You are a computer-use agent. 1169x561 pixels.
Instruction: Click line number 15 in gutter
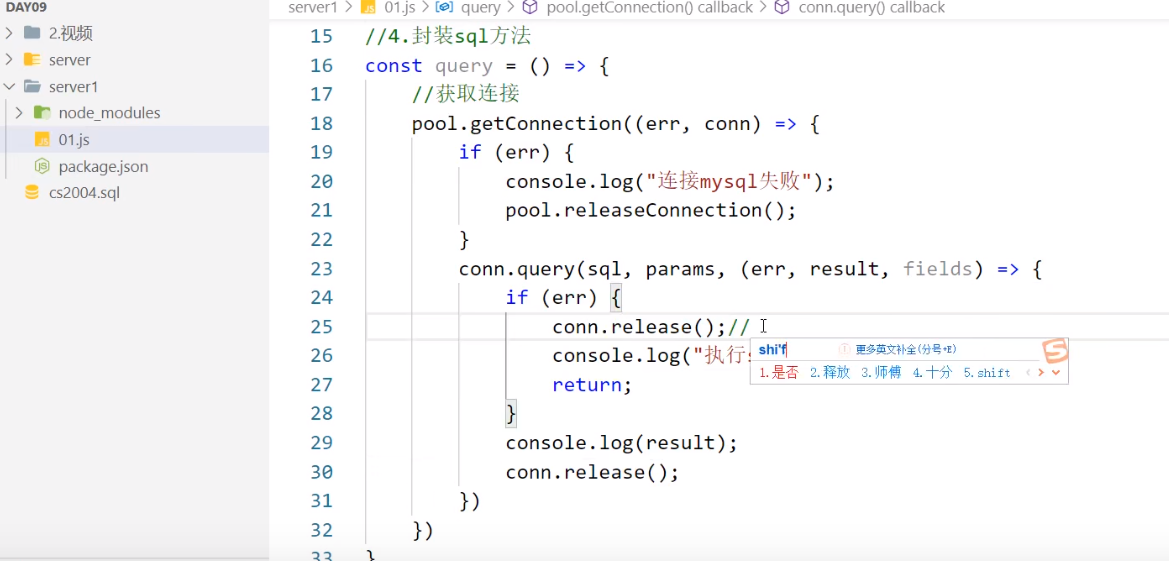(x=321, y=36)
